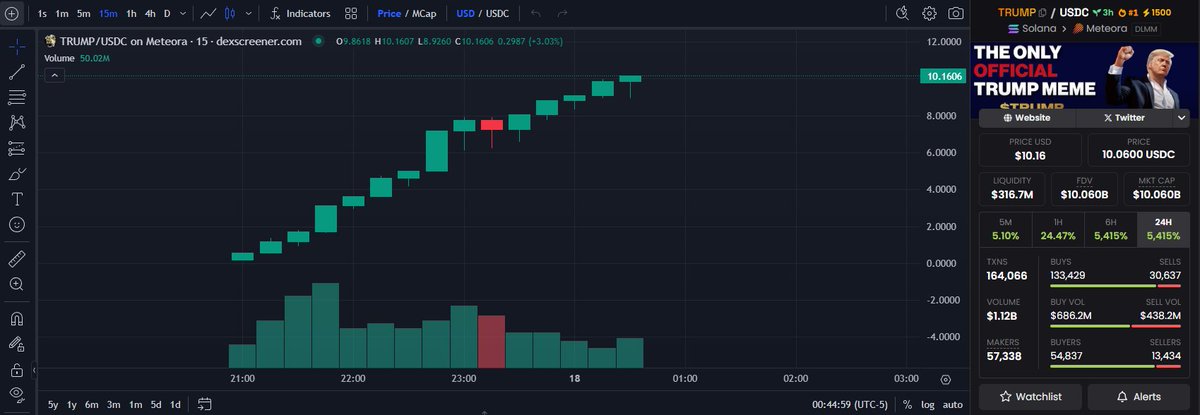Open the time zone menu showing UTC-5
Viewport: 1200px width, 415px height.
coord(850,404)
